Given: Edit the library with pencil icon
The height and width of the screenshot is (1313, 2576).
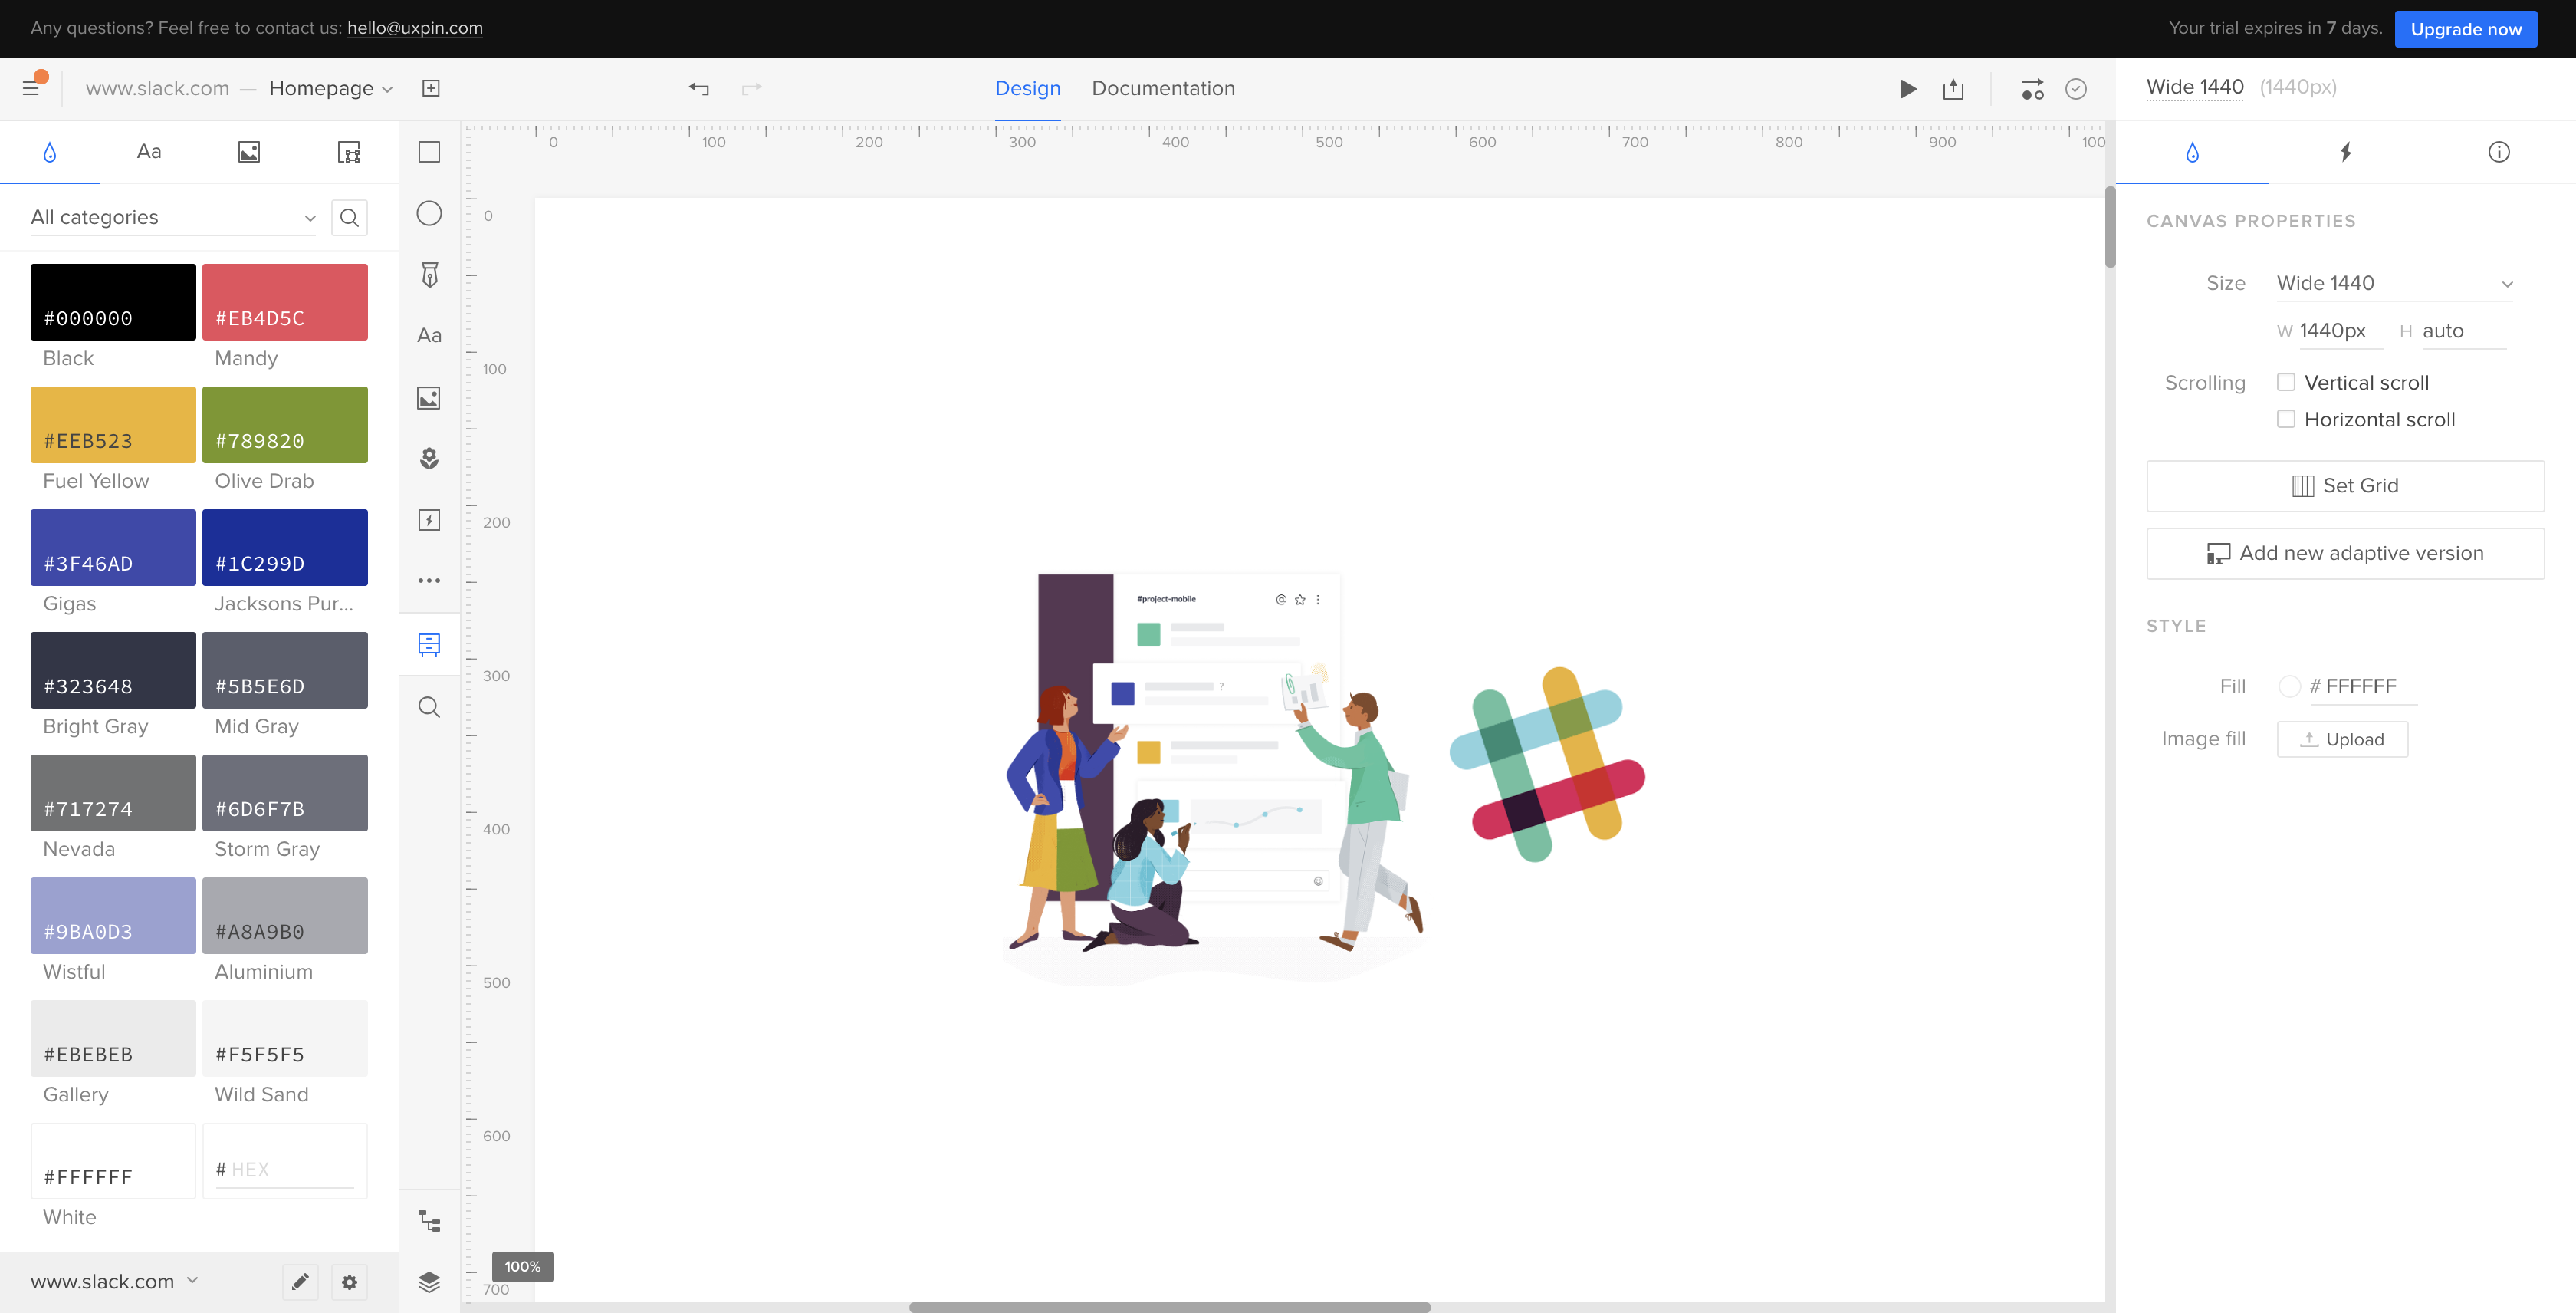Looking at the screenshot, I should tap(300, 1282).
